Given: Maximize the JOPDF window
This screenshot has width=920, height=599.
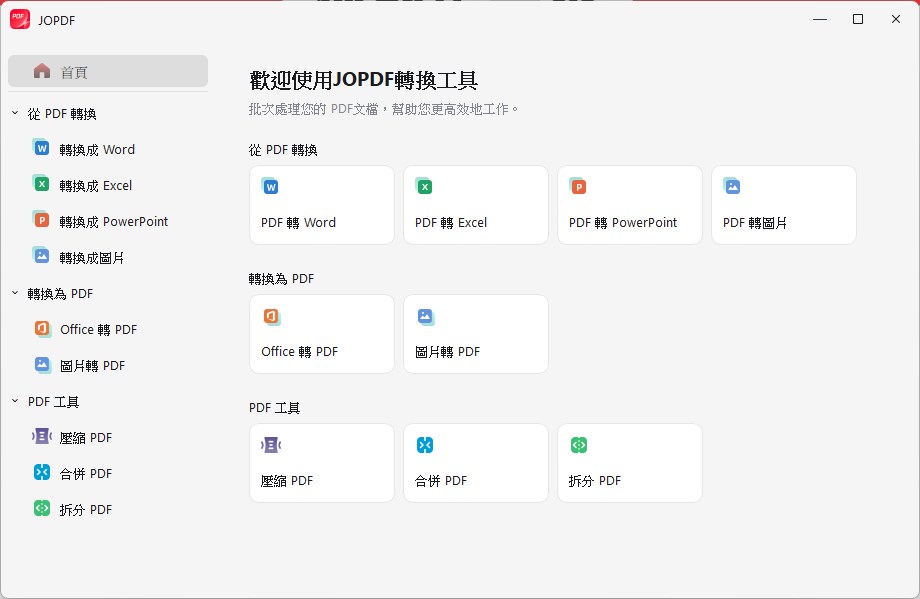Looking at the screenshot, I should tap(858, 19).
